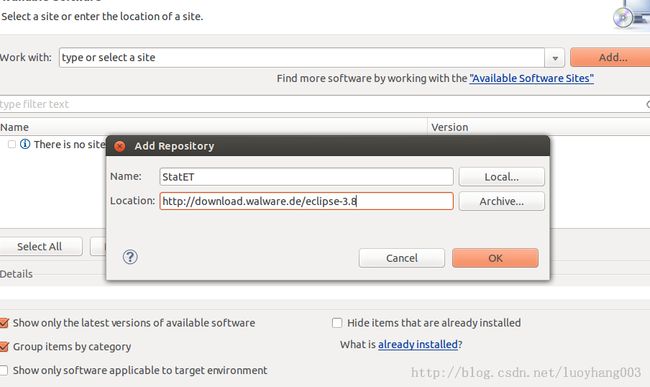Toggle 'Show only the latest versions' checkbox

coord(4,323)
